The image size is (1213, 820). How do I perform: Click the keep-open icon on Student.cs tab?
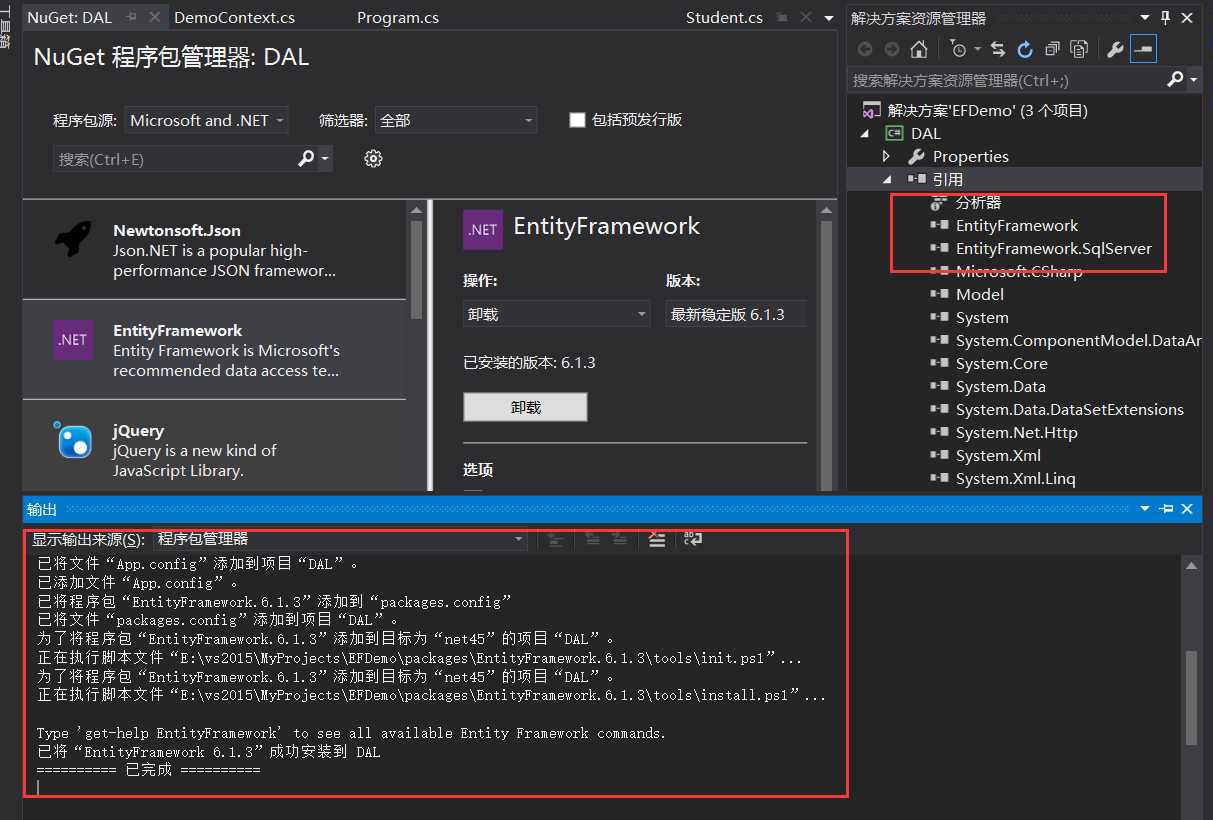[x=782, y=18]
